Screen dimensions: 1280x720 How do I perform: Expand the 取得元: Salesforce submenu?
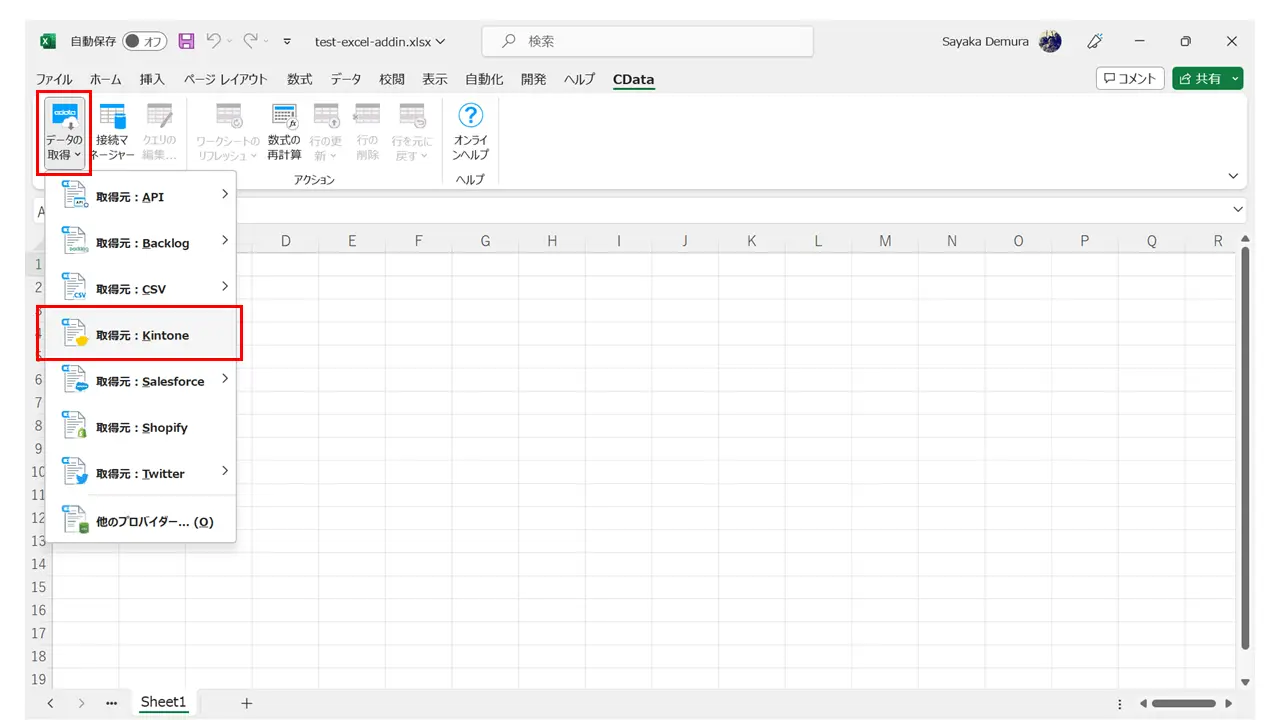click(140, 381)
